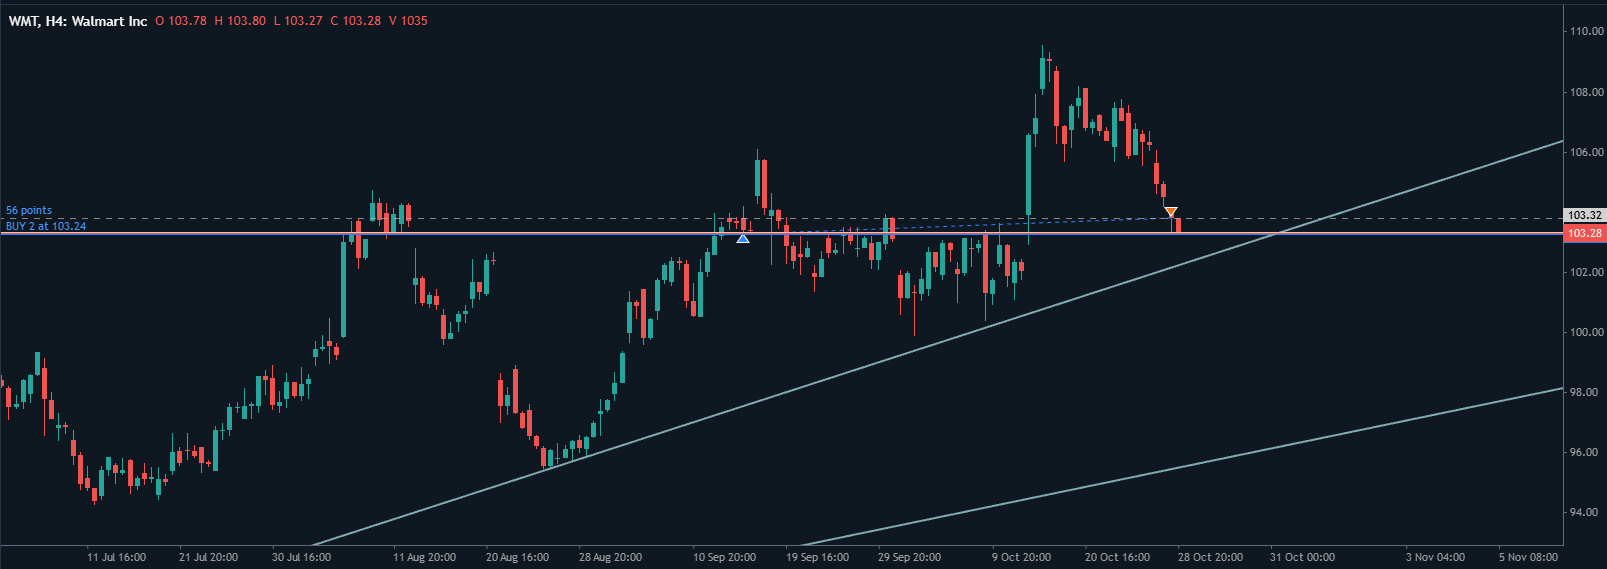
Task: Select the blue buy entry arrow marker
Action: [x=743, y=238]
